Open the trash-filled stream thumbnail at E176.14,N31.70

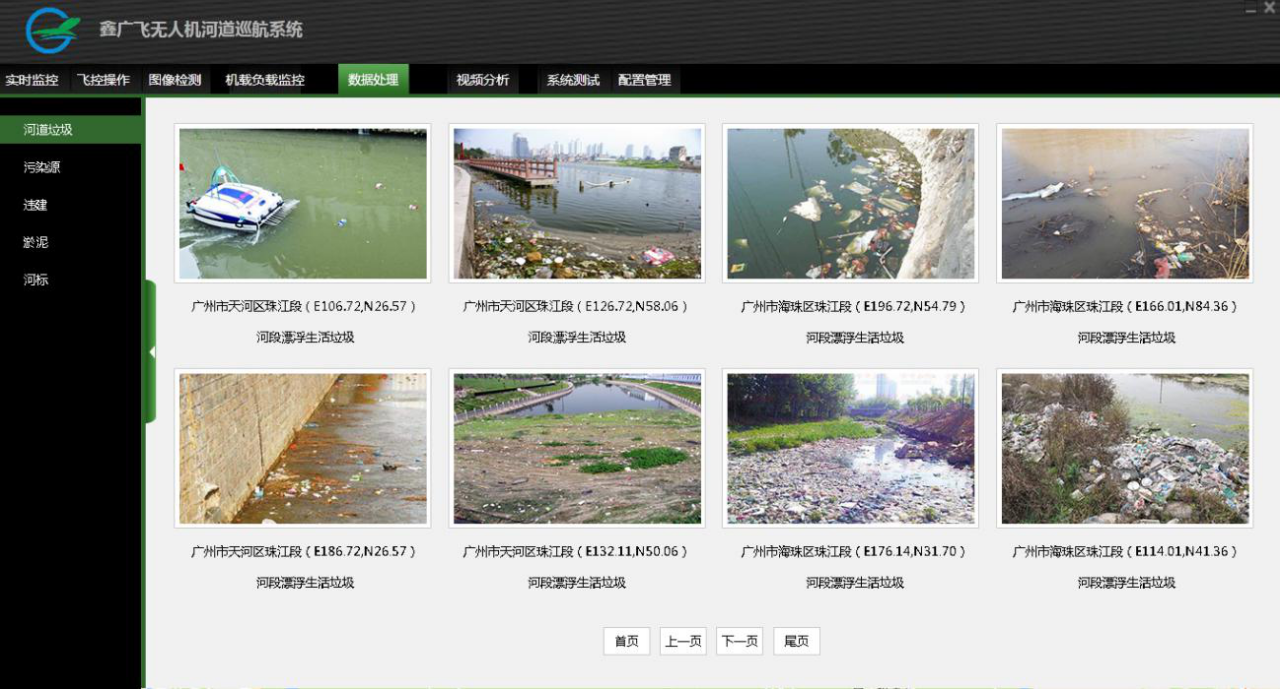point(850,448)
